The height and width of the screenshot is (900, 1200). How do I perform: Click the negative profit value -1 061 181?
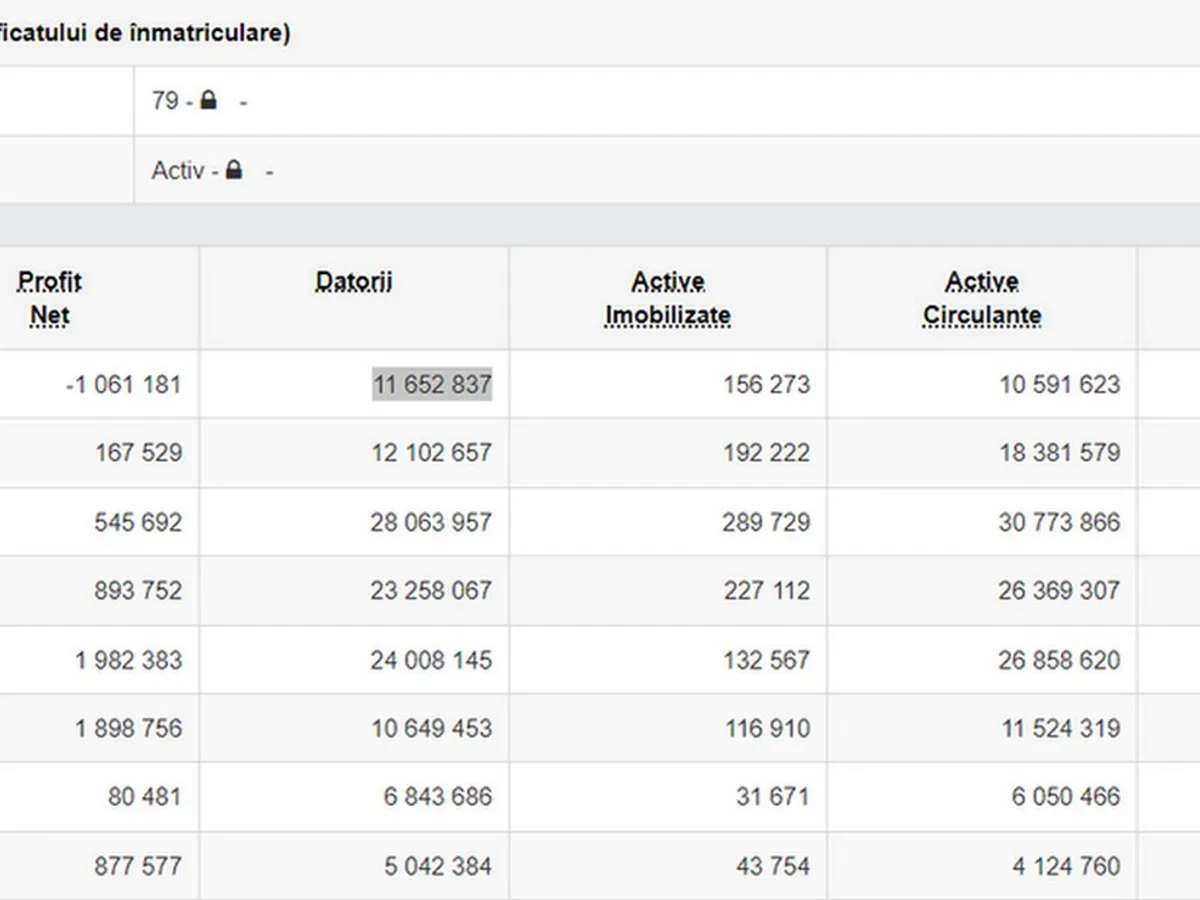click(x=123, y=384)
